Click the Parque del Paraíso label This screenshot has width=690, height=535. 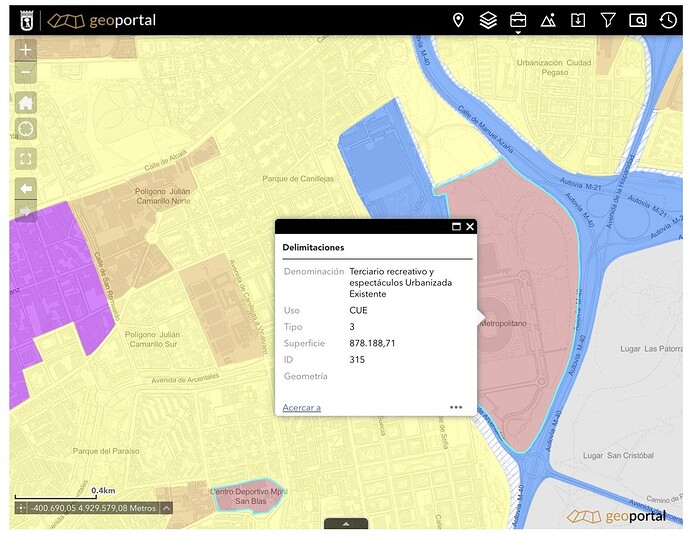[x=106, y=451]
